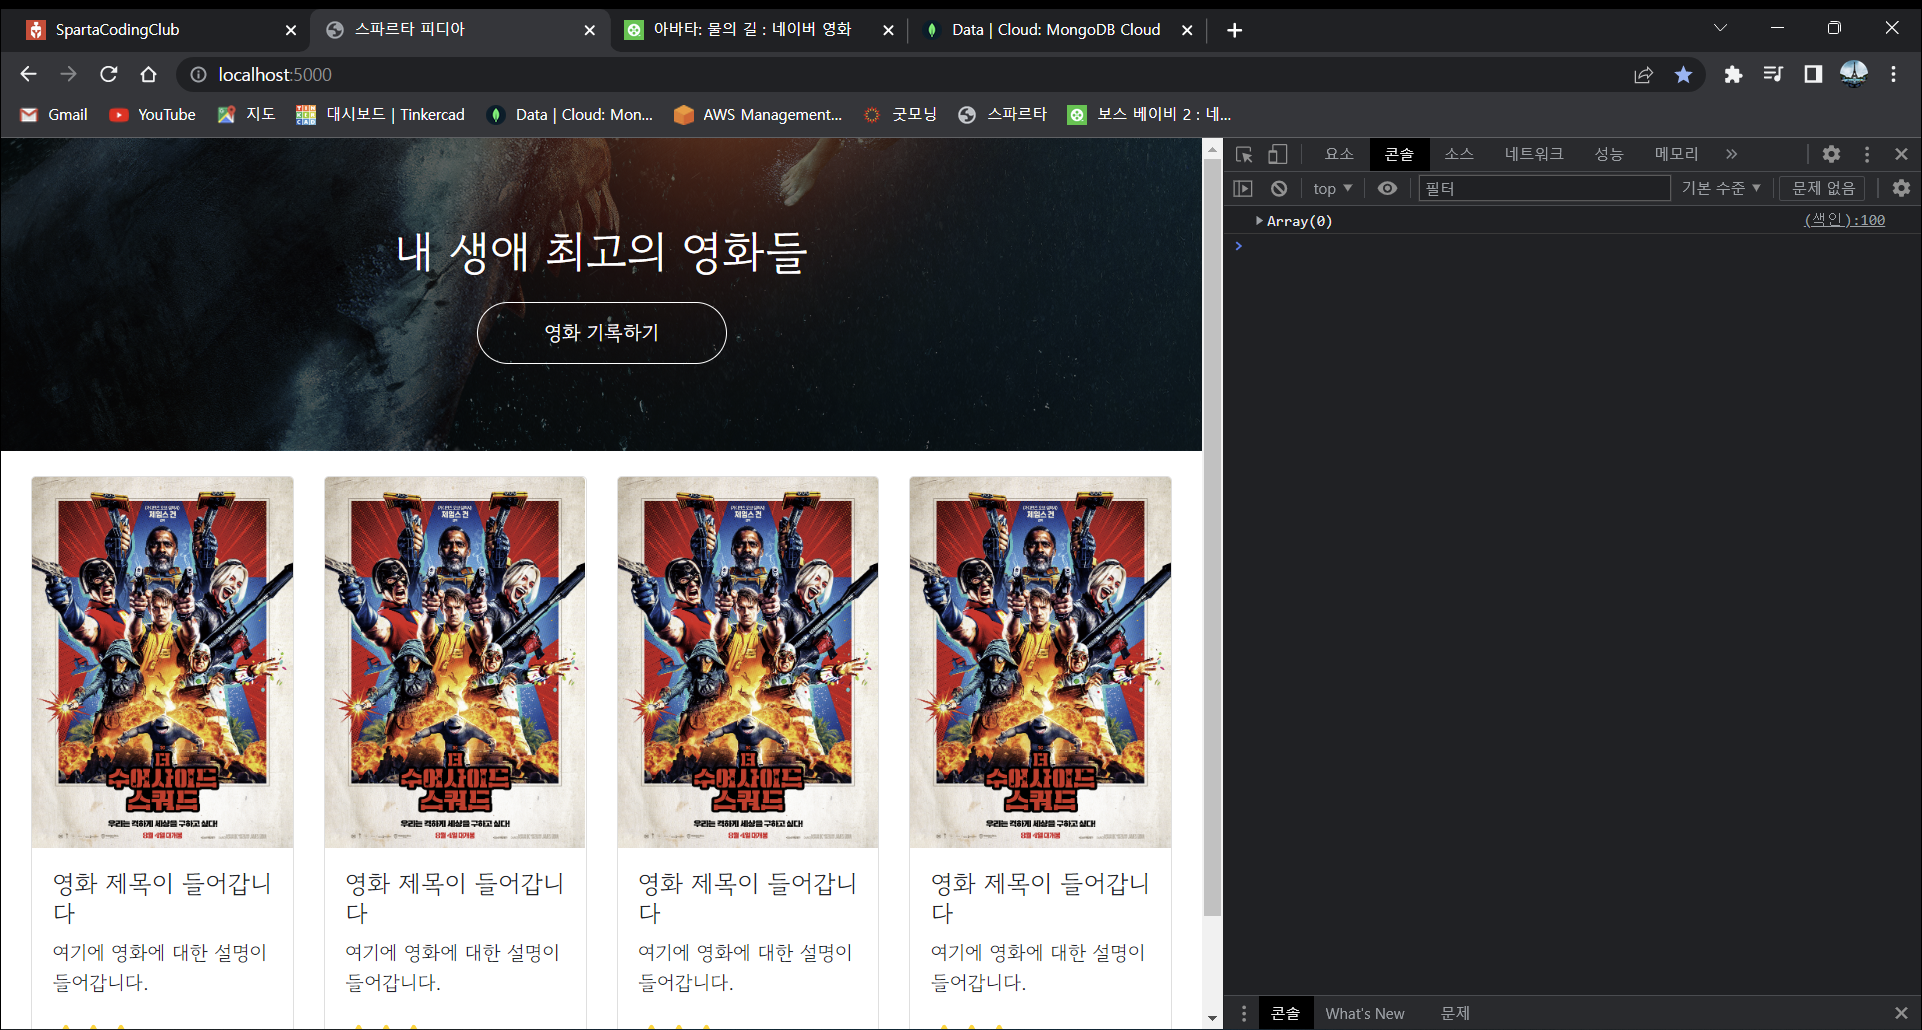Open console settings gear
The height and width of the screenshot is (1030, 1922).
tap(1901, 188)
